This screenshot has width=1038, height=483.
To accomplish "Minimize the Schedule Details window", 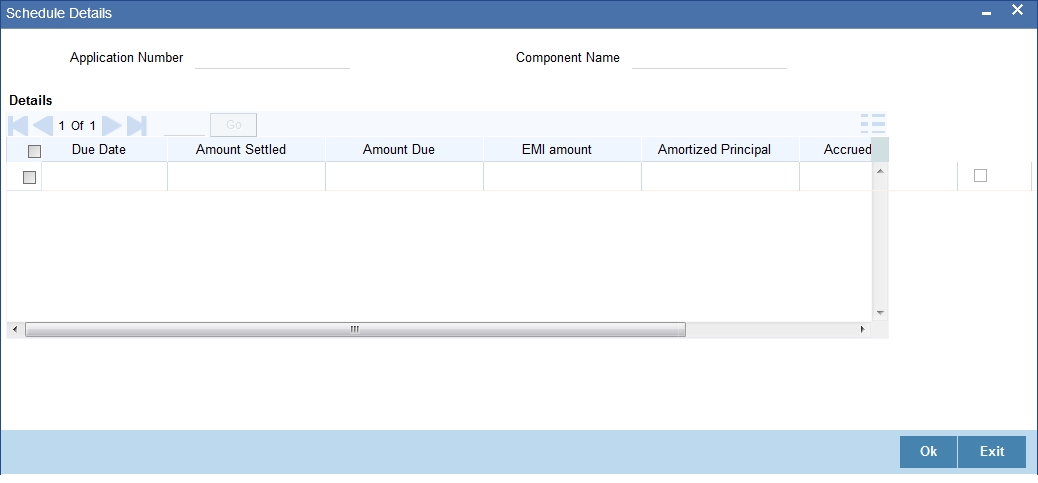I will point(986,13).
